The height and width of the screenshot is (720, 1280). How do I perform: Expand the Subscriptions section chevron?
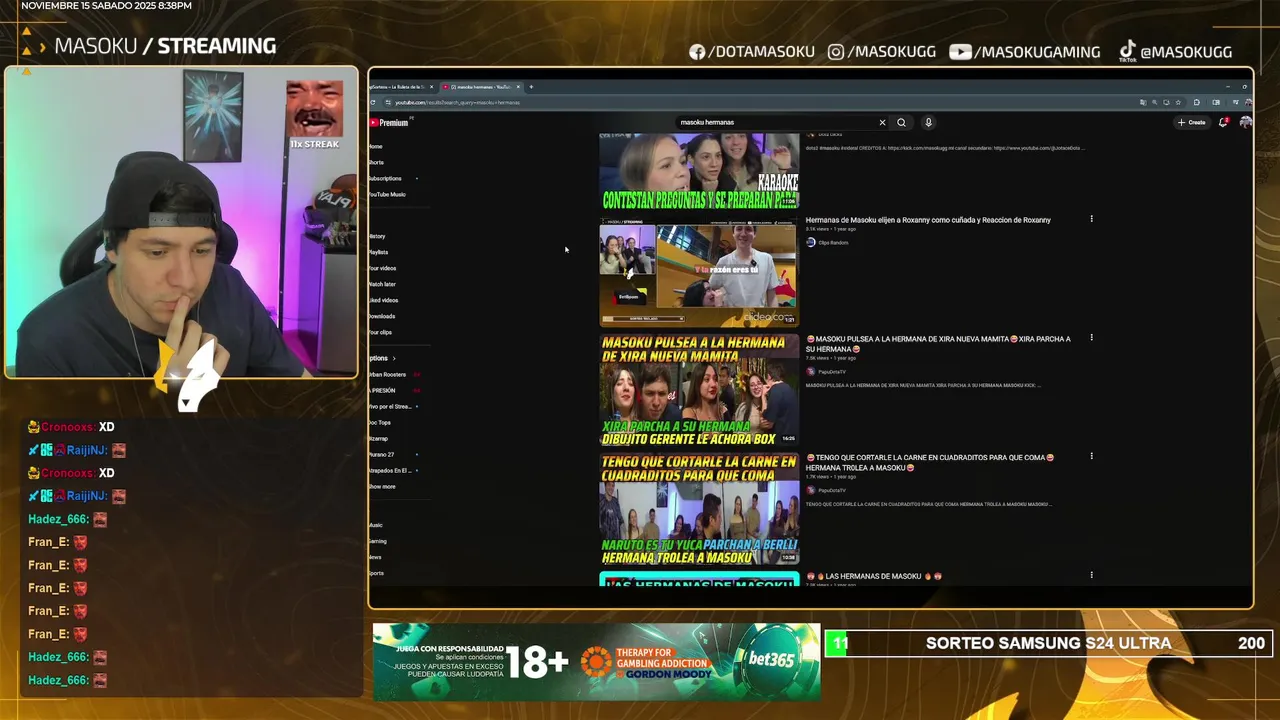(x=394, y=358)
